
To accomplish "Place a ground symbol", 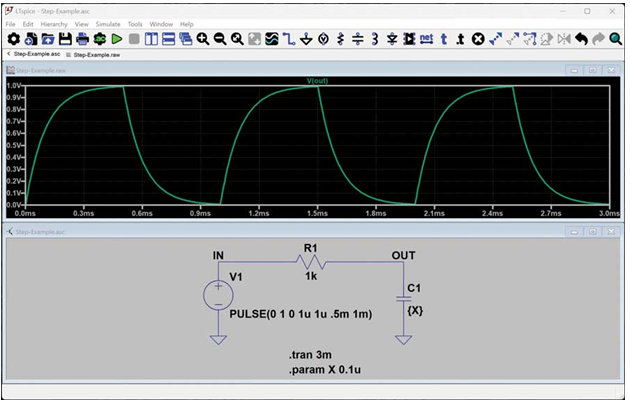I will (x=306, y=39).
